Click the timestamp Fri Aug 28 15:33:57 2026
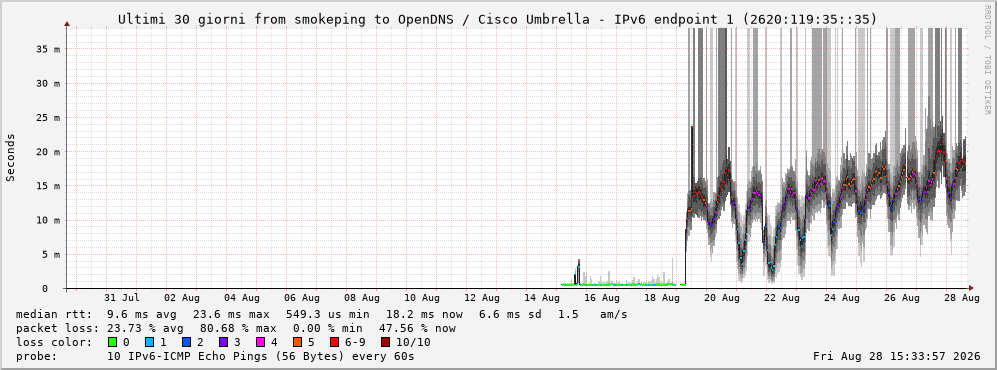This screenshot has height=370, width=997. [897, 356]
